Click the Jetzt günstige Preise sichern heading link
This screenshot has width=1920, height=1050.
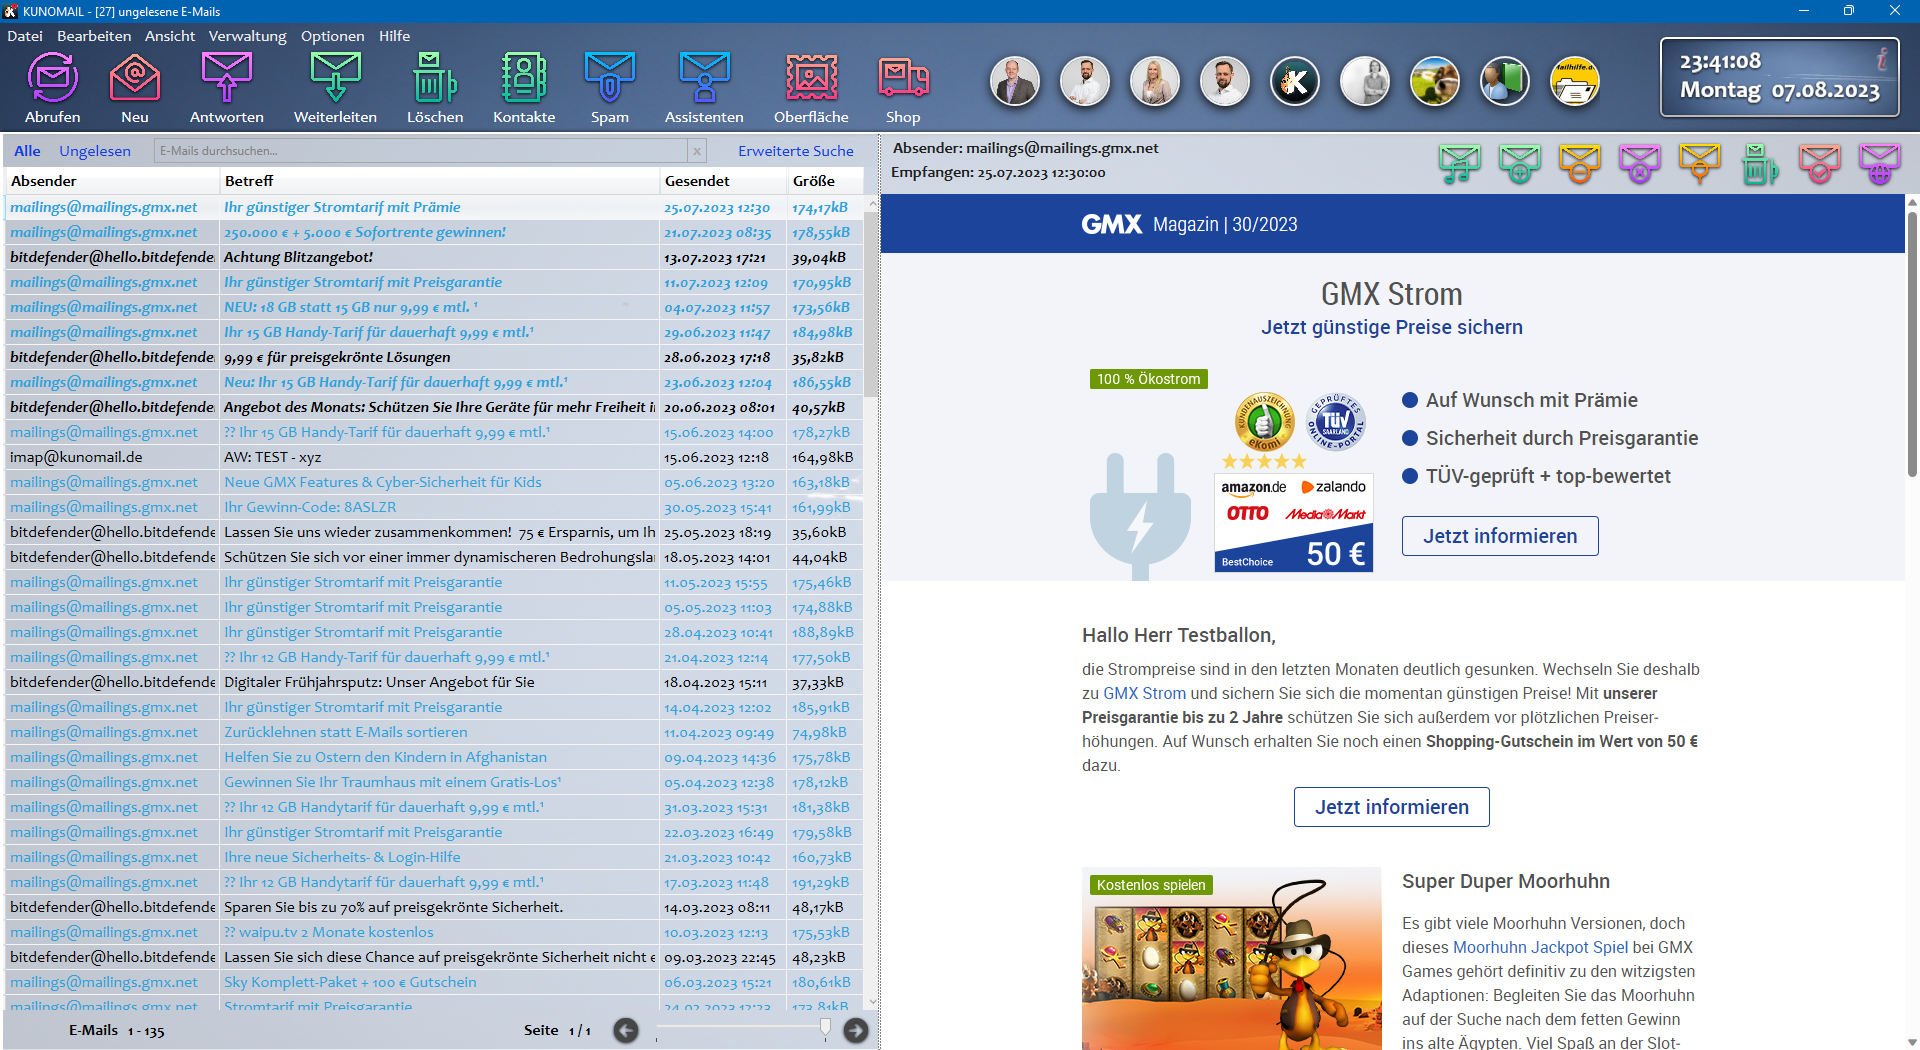point(1391,327)
